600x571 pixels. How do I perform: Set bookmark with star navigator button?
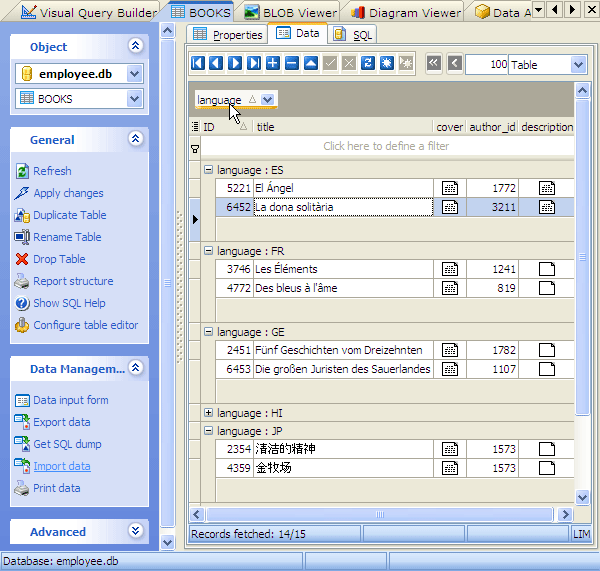[x=386, y=63]
